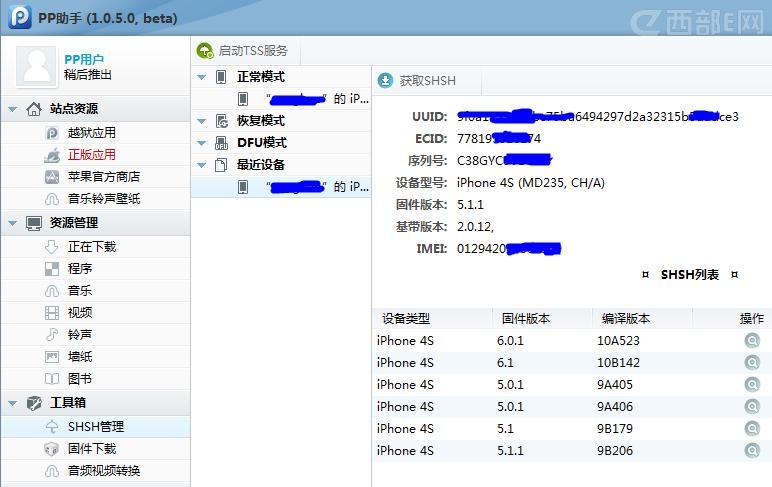This screenshot has width=772, height=487.
Task: Open 正版应用 in sidebar
Action: pos(92,155)
